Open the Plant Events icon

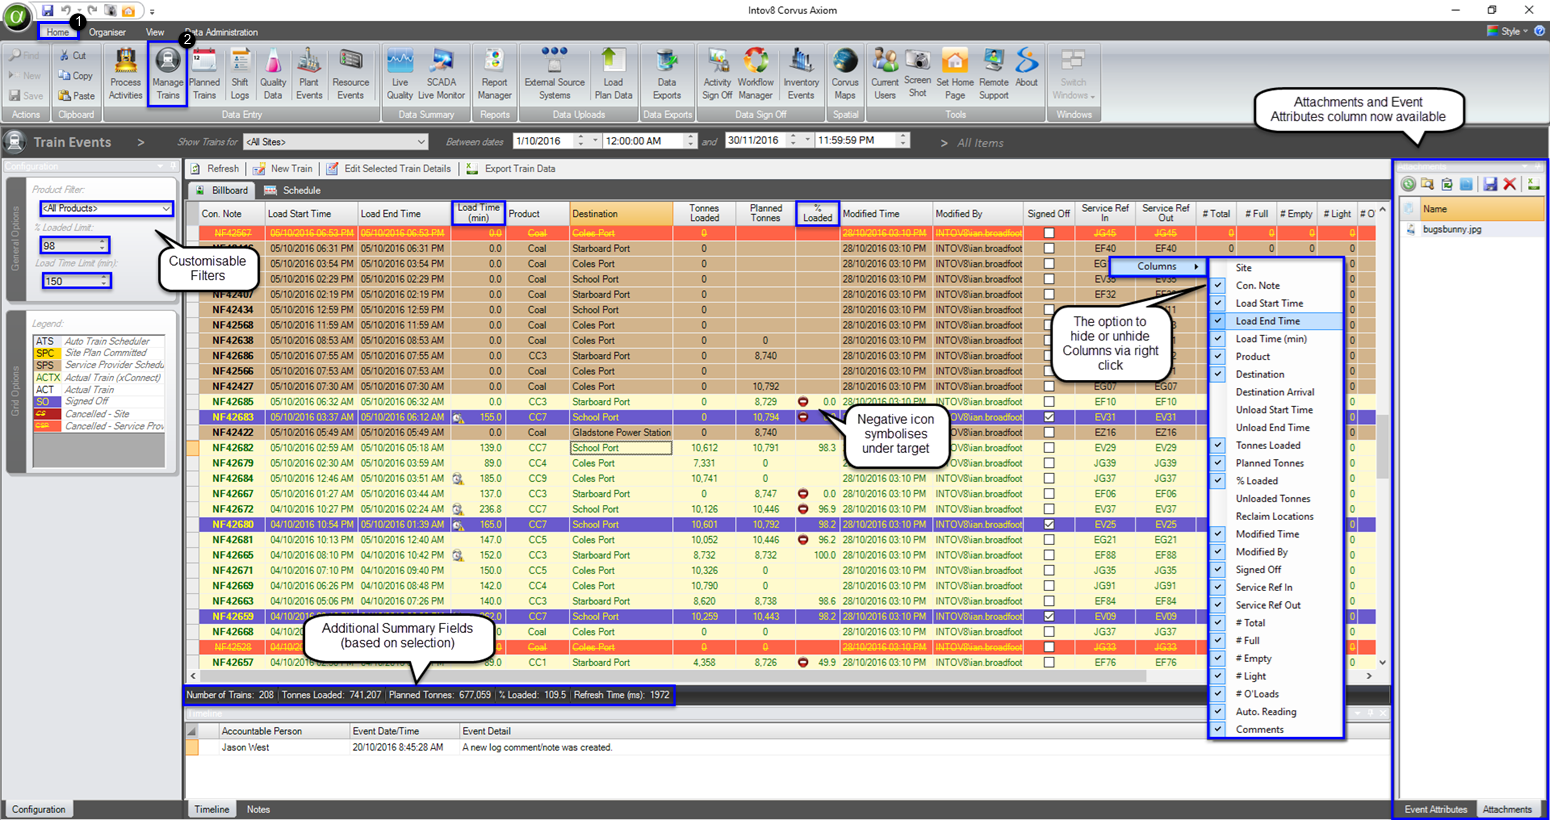point(309,75)
